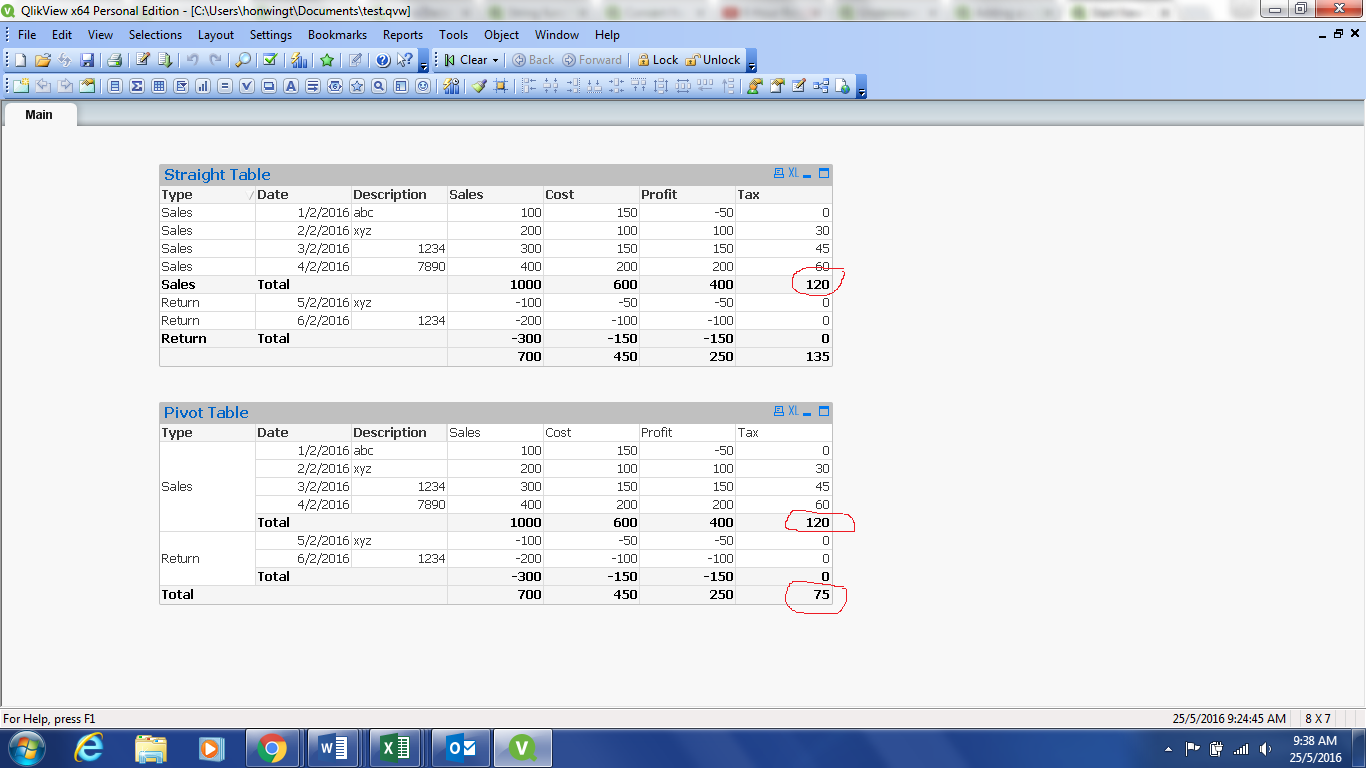The width and height of the screenshot is (1366, 768).
Task: Open the Bookmarks menu
Action: 337,34
